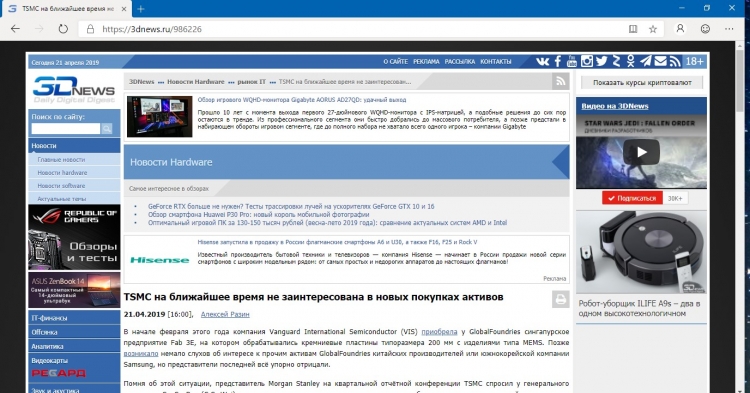Click рынок IT breadcrumb link
Screen dimensions: 750x393
pyautogui.click(x=252, y=82)
